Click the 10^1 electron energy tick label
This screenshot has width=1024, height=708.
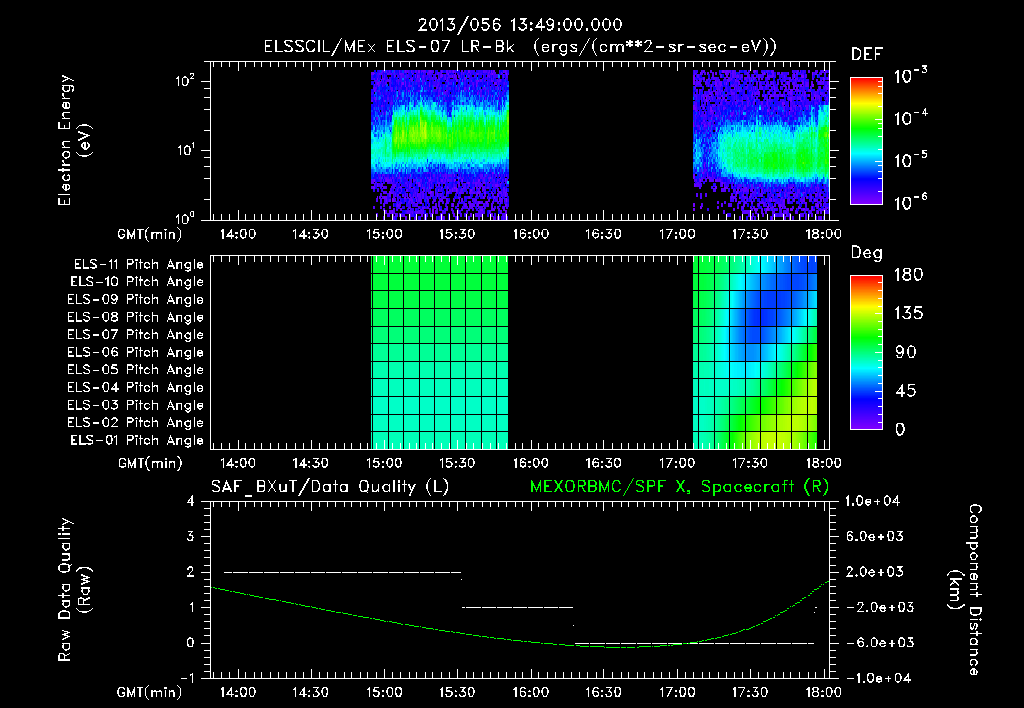coord(184,150)
